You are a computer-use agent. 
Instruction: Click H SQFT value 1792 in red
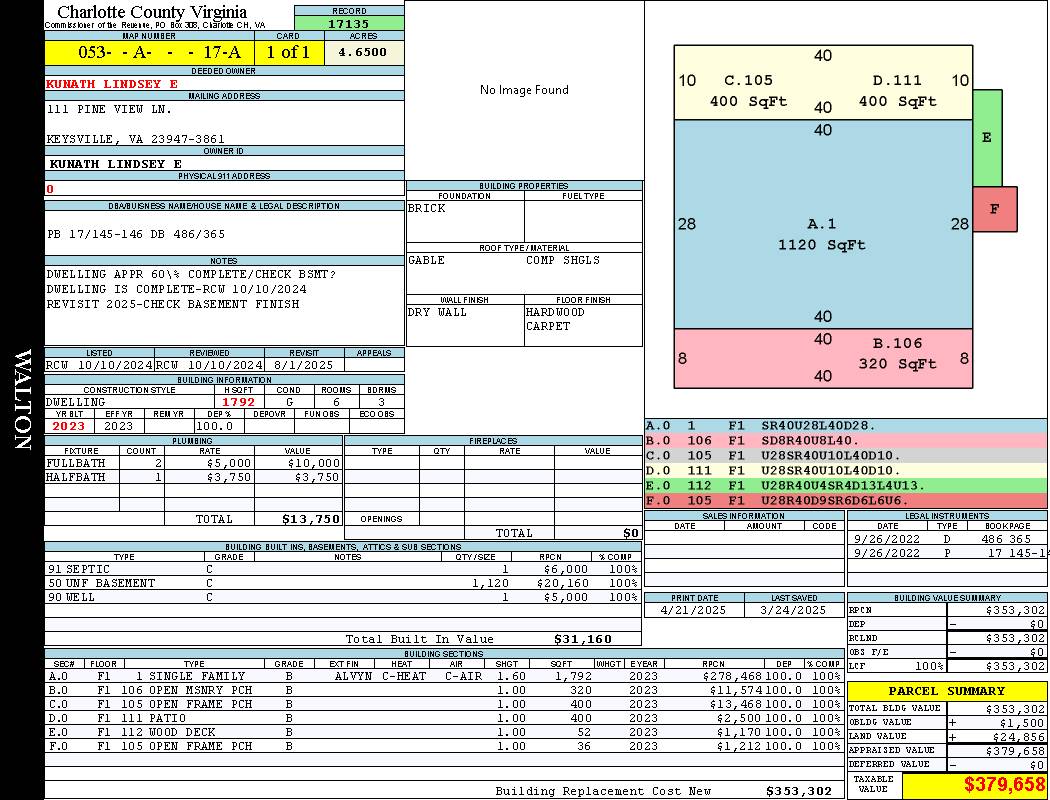tap(238, 402)
